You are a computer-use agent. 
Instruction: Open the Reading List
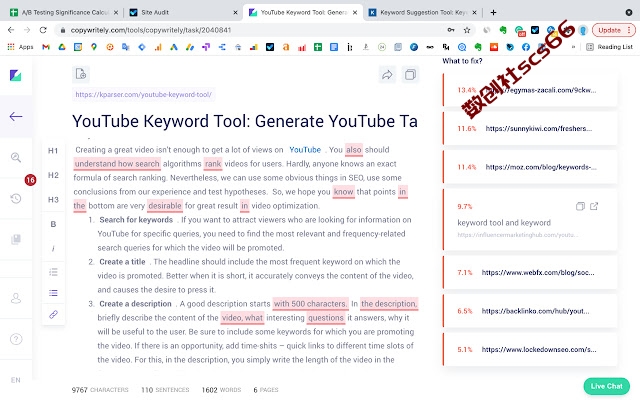point(609,47)
